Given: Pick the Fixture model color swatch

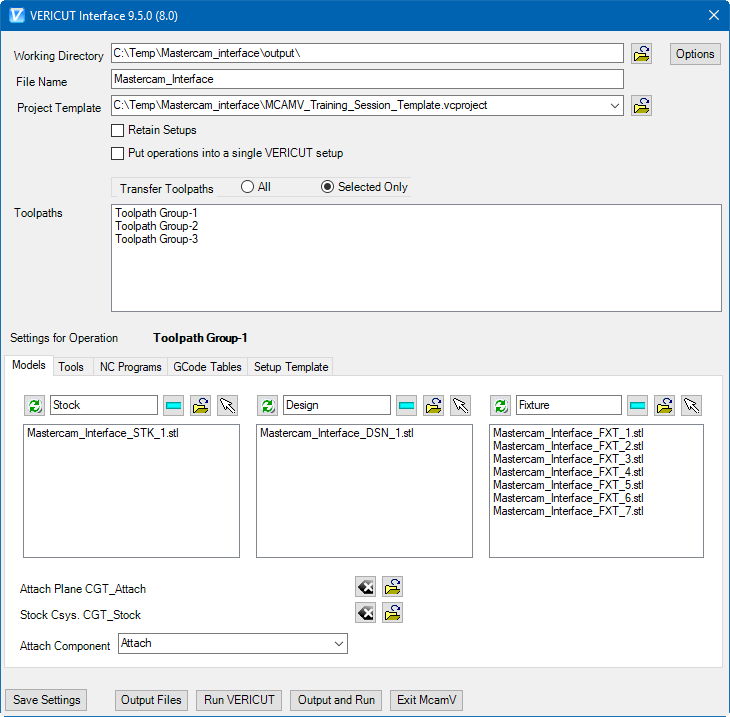Looking at the screenshot, I should point(637,406).
